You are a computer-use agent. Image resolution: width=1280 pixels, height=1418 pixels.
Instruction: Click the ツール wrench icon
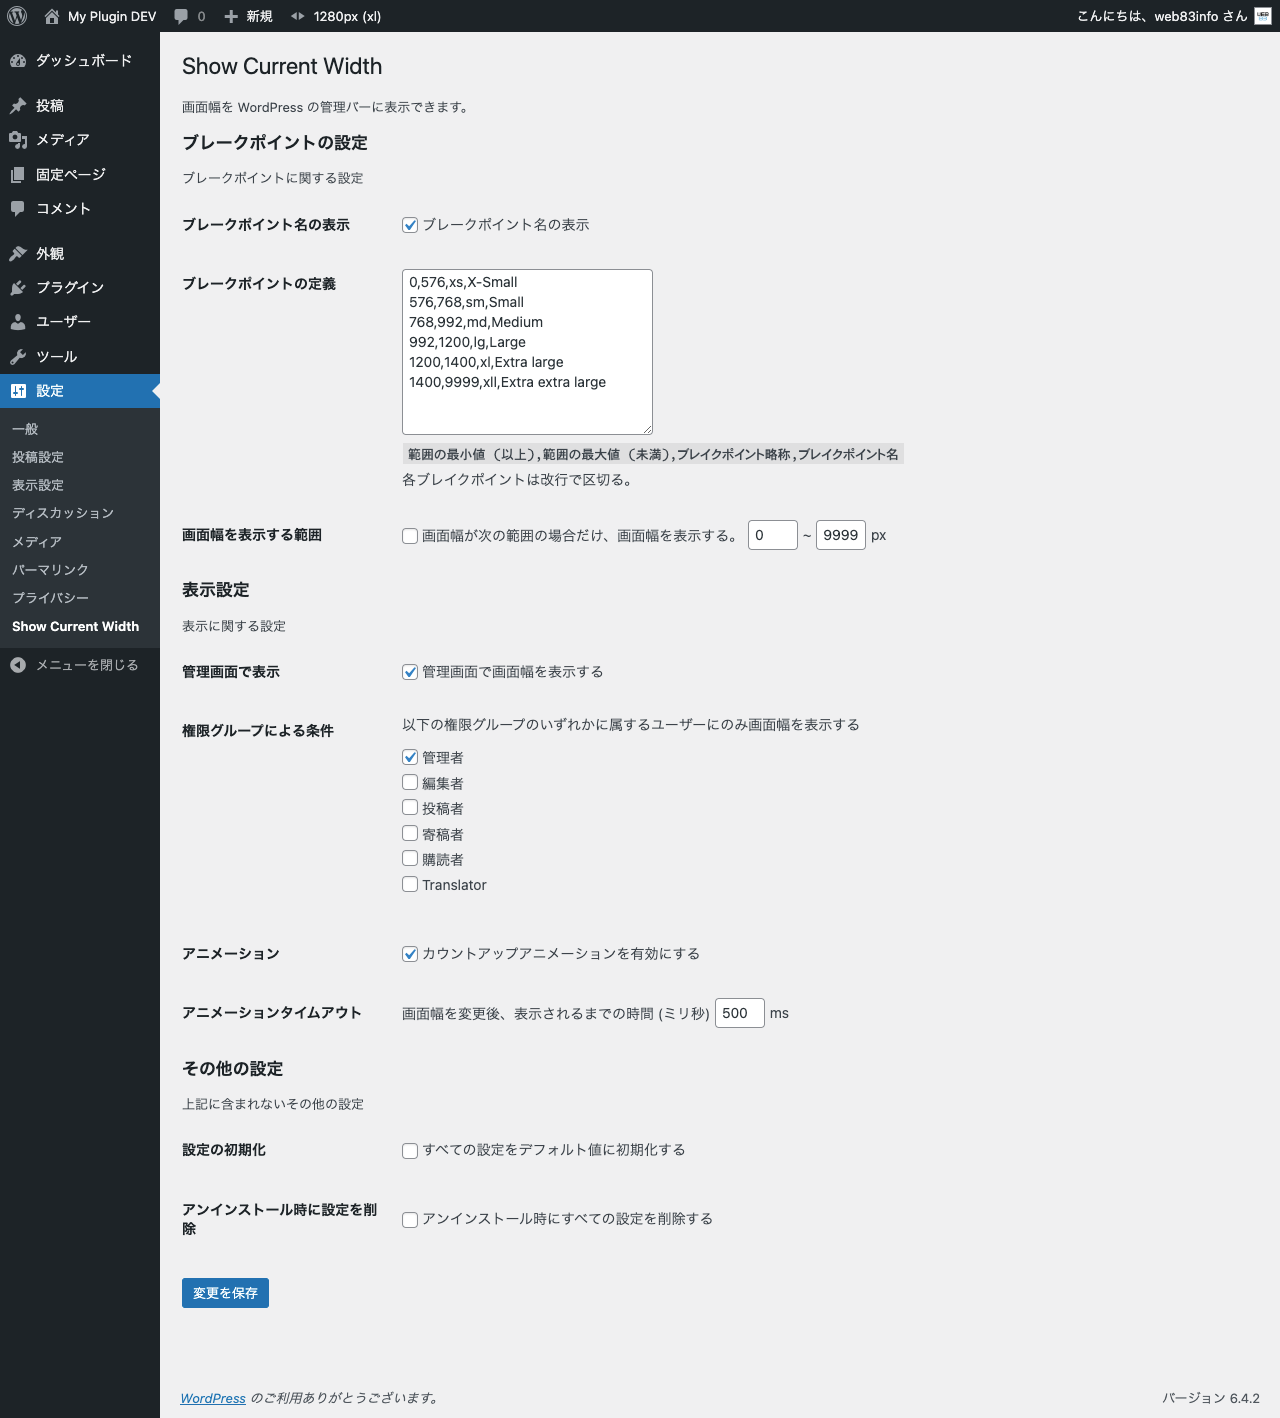18,357
